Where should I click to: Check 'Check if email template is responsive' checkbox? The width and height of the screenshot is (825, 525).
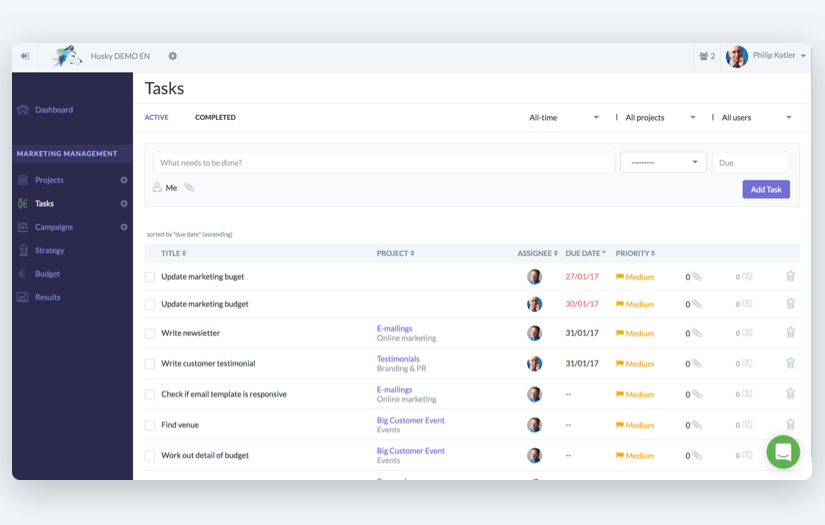click(150, 395)
